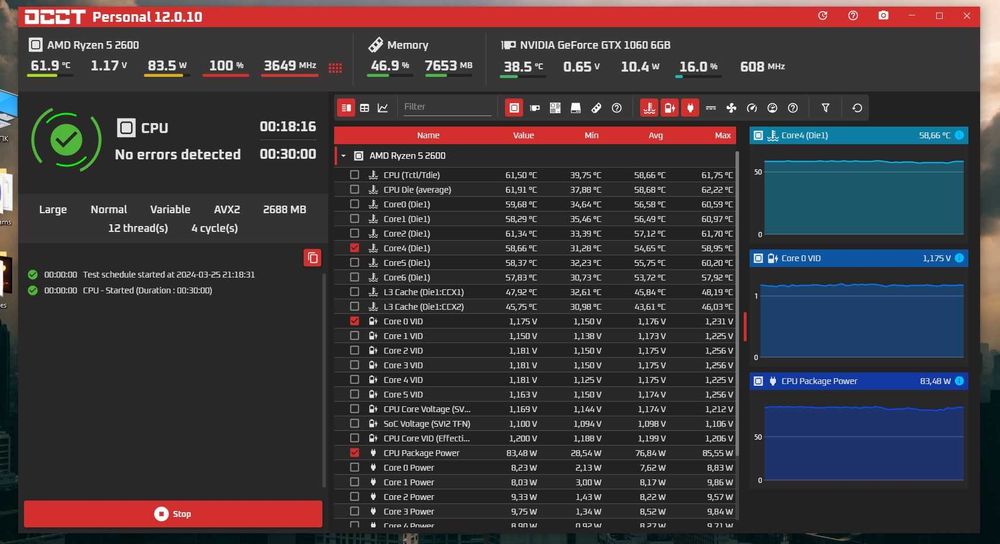Screen dimensions: 1000x544
Task: Toggle the power plug sensor type filter
Action: [690, 108]
